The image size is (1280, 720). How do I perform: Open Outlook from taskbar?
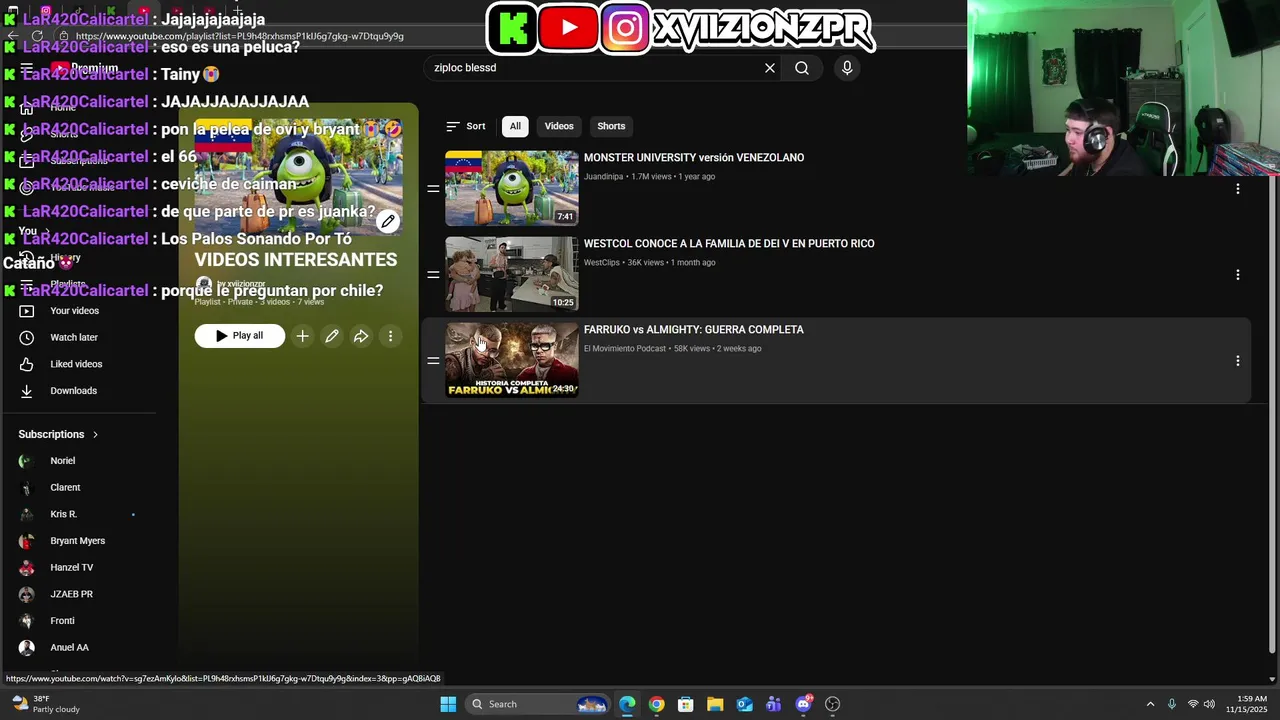(x=745, y=704)
